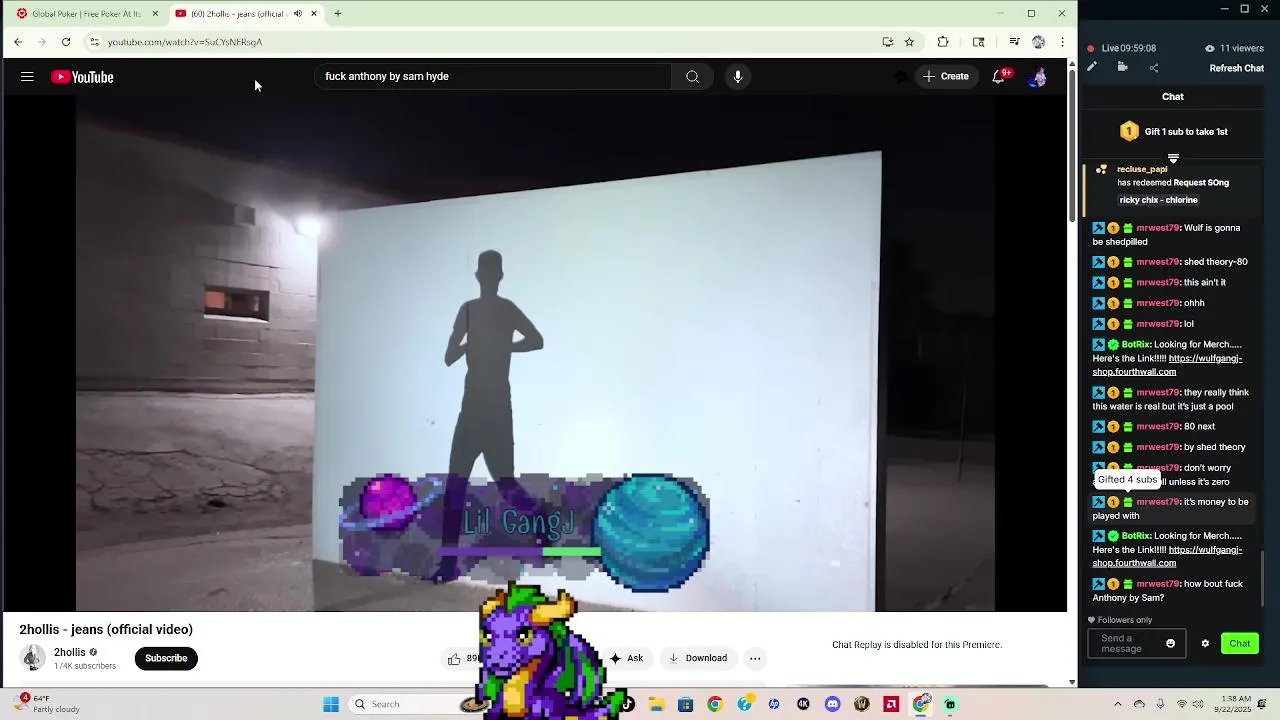Viewport: 1280px width, 720px height.
Task: Open the 2hollis channel name link
Action: coord(70,652)
